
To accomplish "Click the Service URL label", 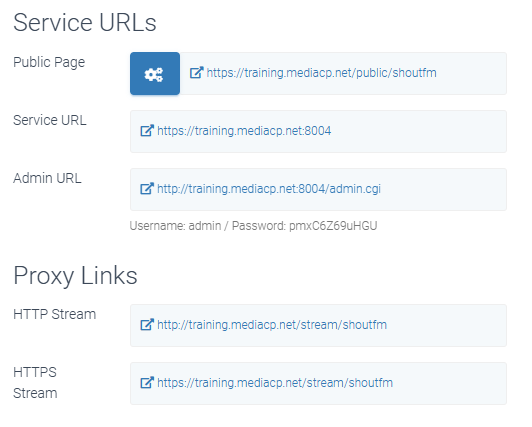I will click(x=50, y=120).
